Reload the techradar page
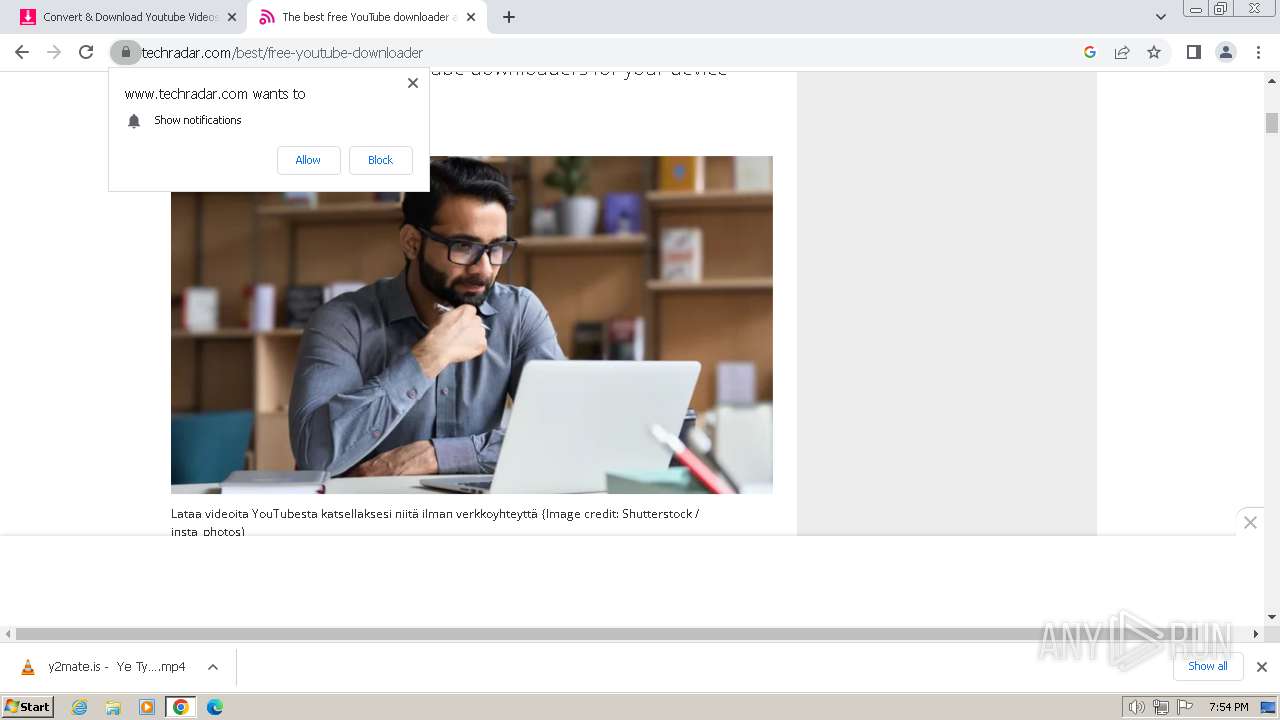Viewport: 1280px width, 720px height. pos(86,52)
